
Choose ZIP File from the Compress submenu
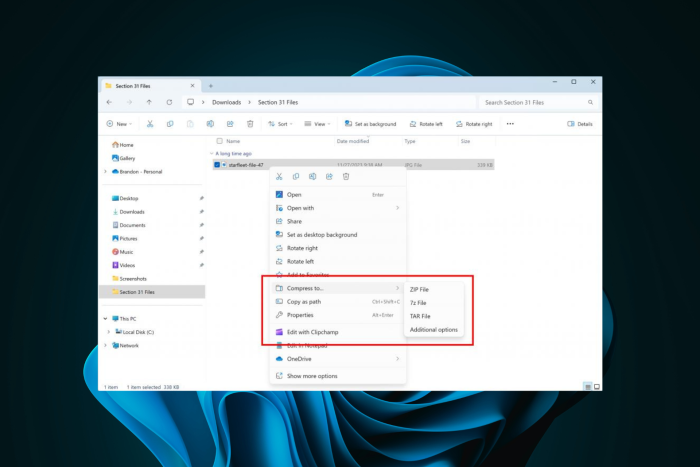point(420,289)
